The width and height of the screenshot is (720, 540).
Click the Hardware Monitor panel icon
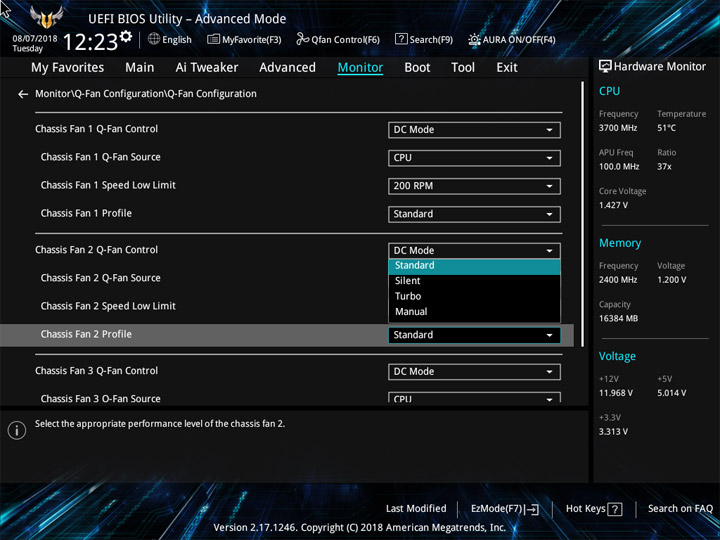click(605, 67)
